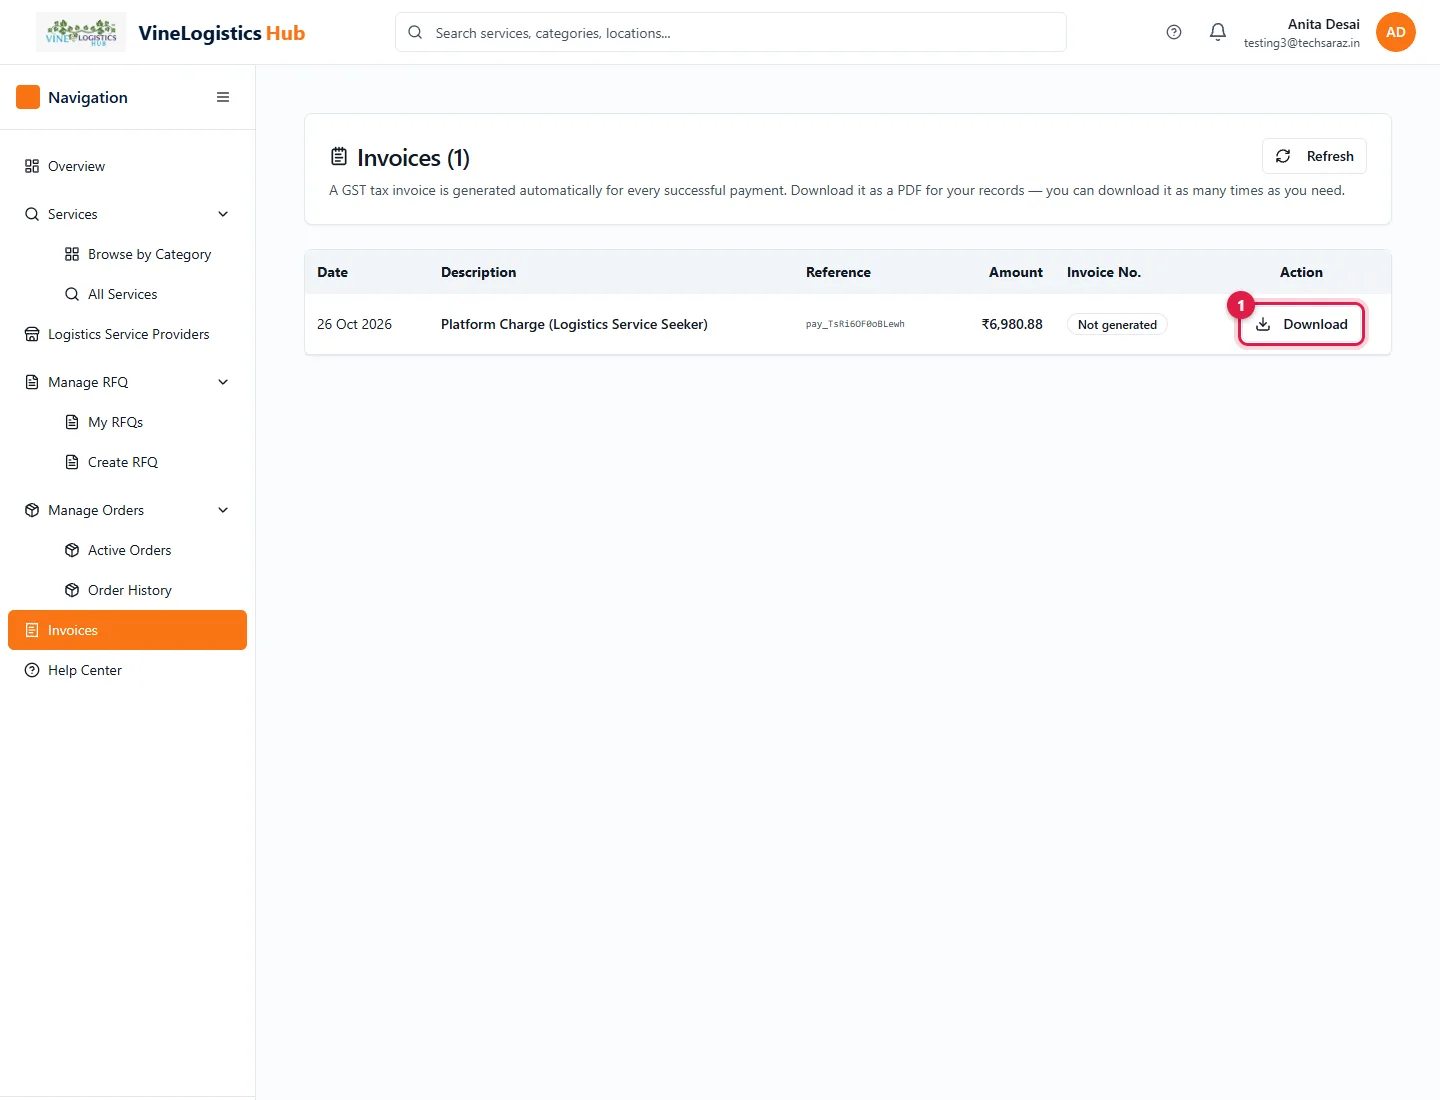Click the Create RFQ document icon
The width and height of the screenshot is (1440, 1100).
pyautogui.click(x=72, y=462)
